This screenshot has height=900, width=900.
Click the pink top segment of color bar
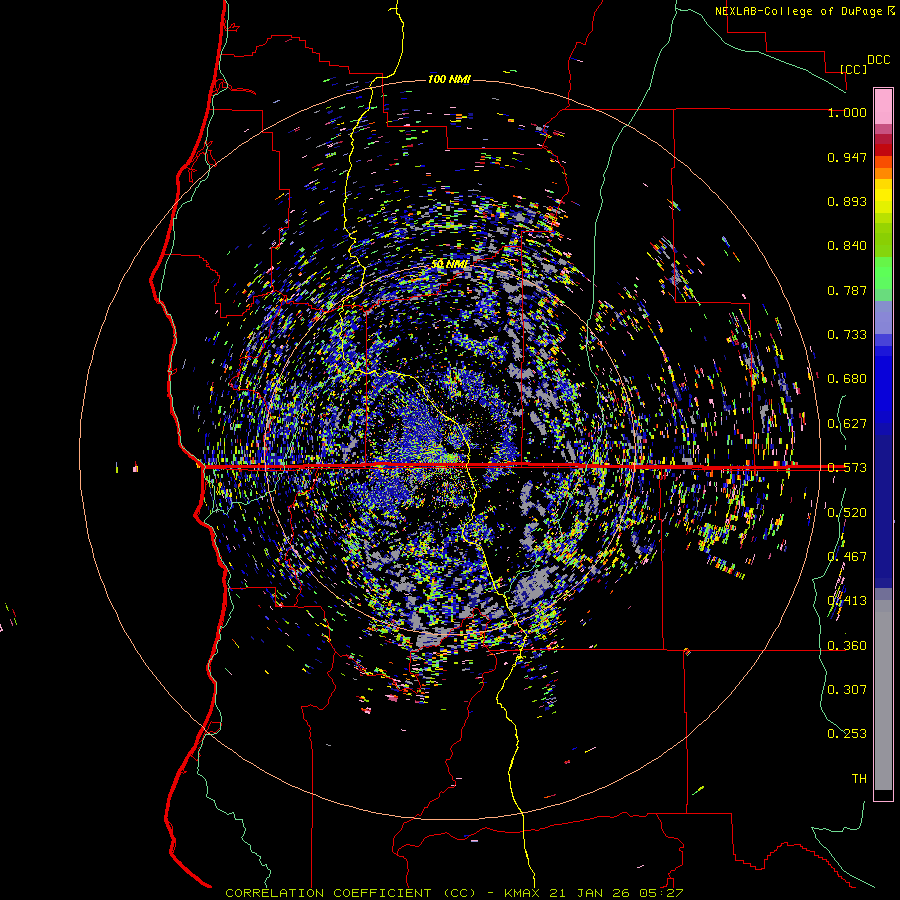[x=883, y=106]
